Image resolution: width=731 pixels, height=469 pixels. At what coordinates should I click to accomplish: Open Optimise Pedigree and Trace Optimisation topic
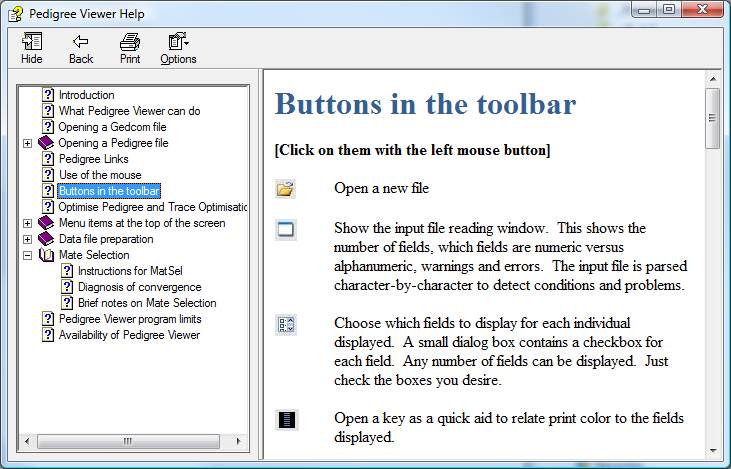point(152,207)
